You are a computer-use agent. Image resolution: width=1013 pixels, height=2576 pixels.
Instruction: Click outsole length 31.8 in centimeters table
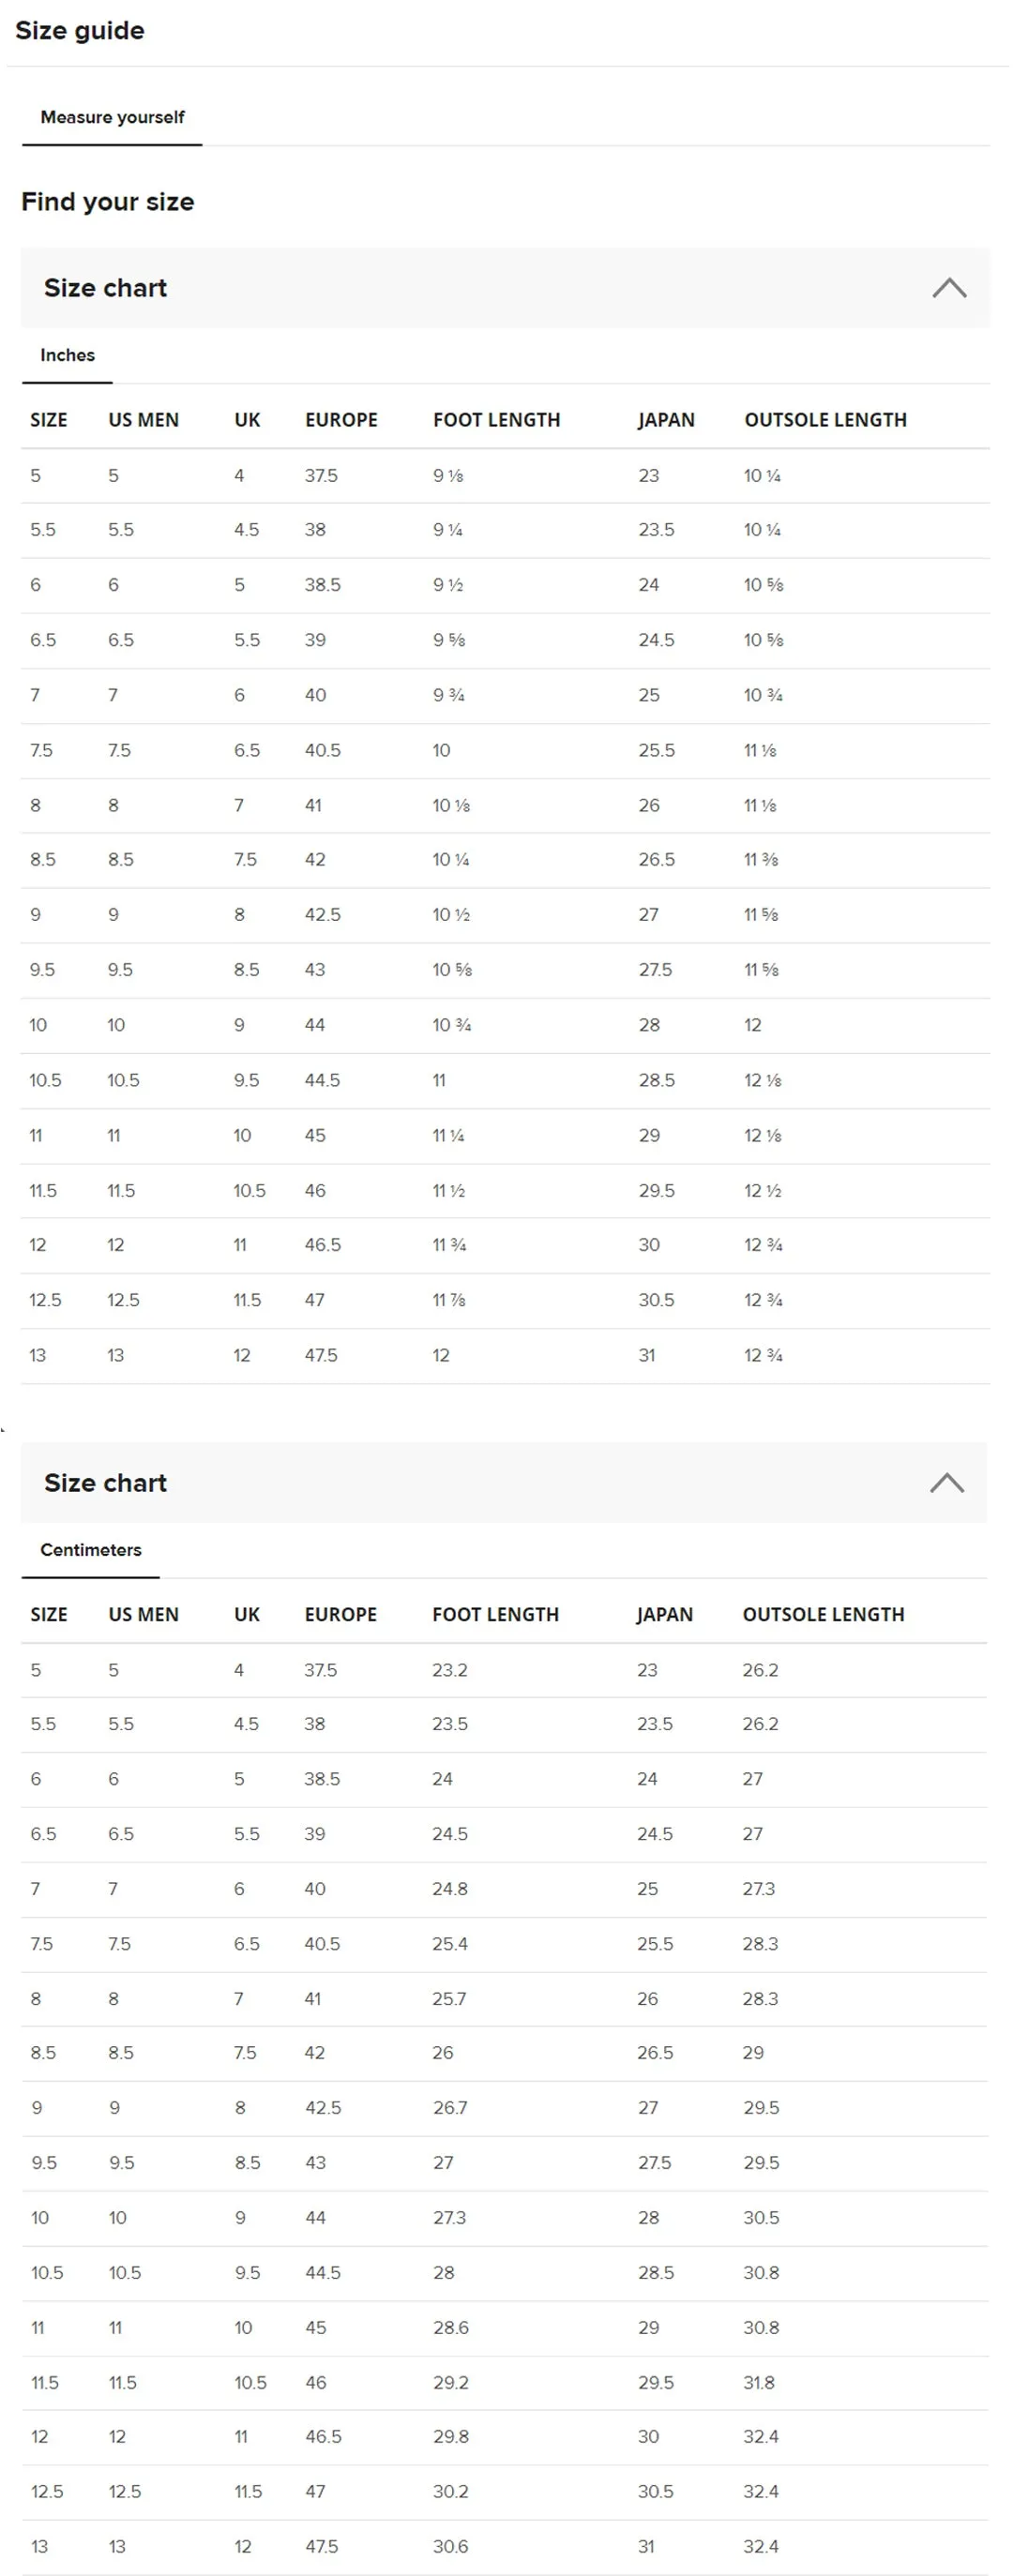(758, 2382)
